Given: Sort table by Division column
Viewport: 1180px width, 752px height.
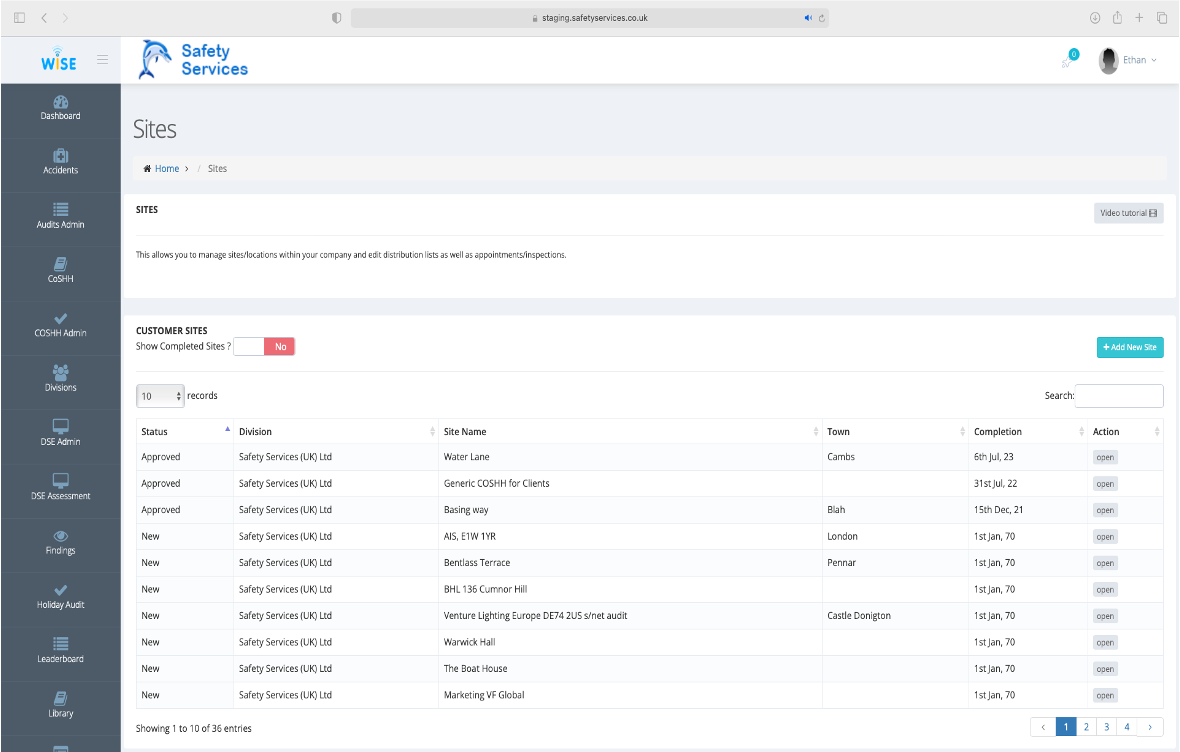Looking at the screenshot, I should pos(336,431).
